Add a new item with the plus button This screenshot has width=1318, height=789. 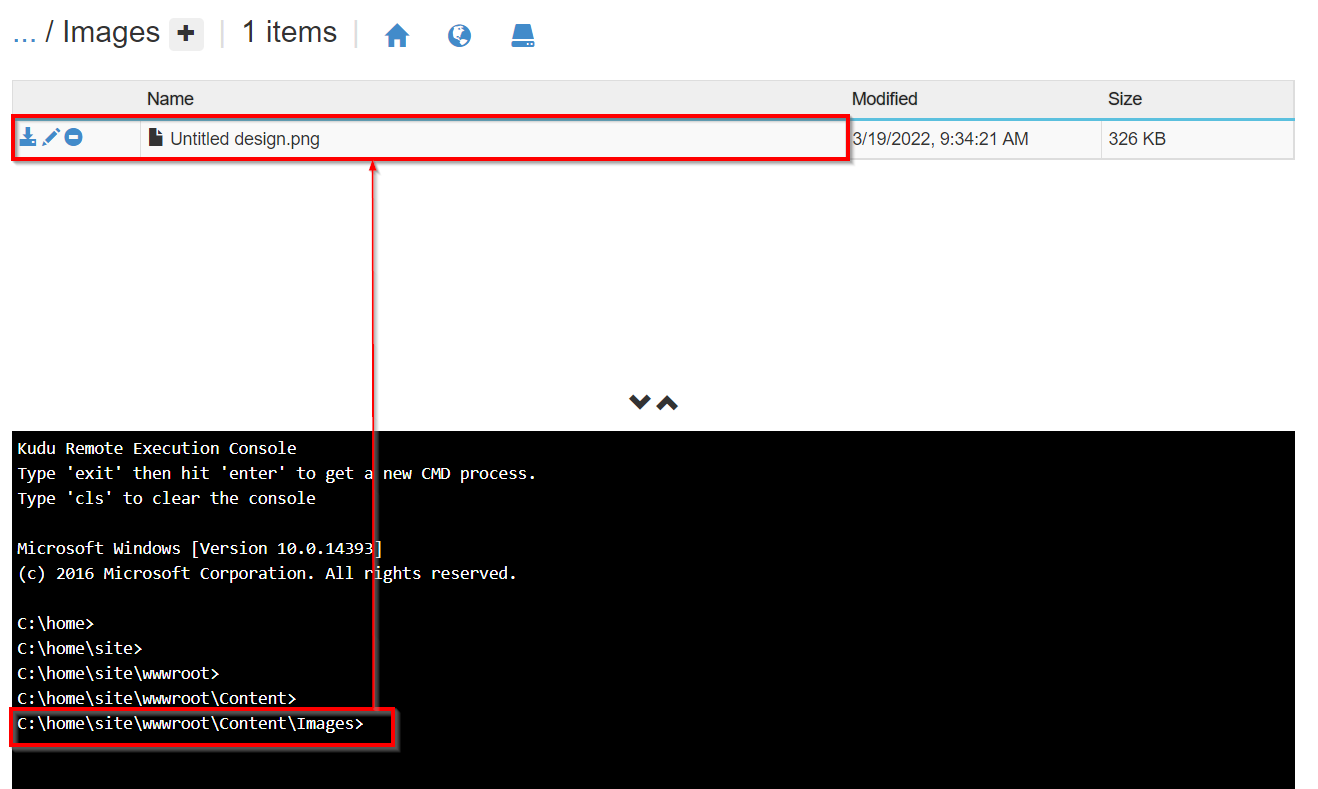pos(185,34)
